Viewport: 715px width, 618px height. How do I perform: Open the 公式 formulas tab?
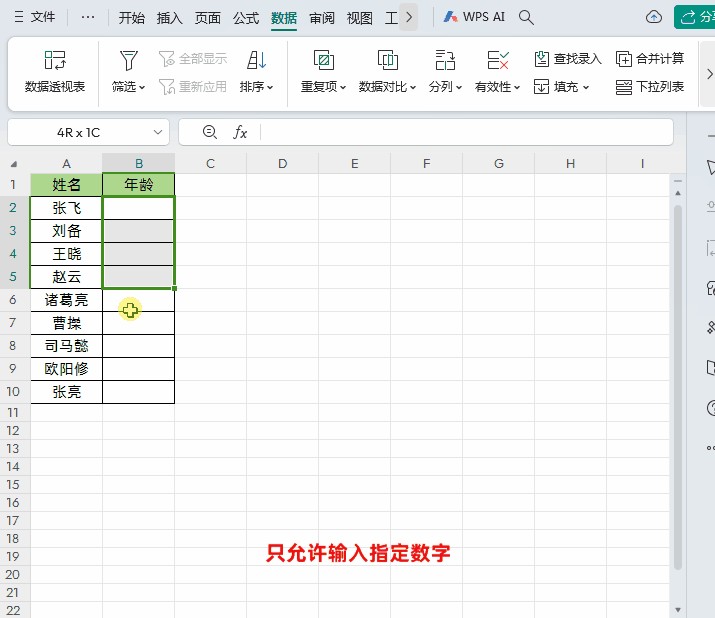point(246,18)
